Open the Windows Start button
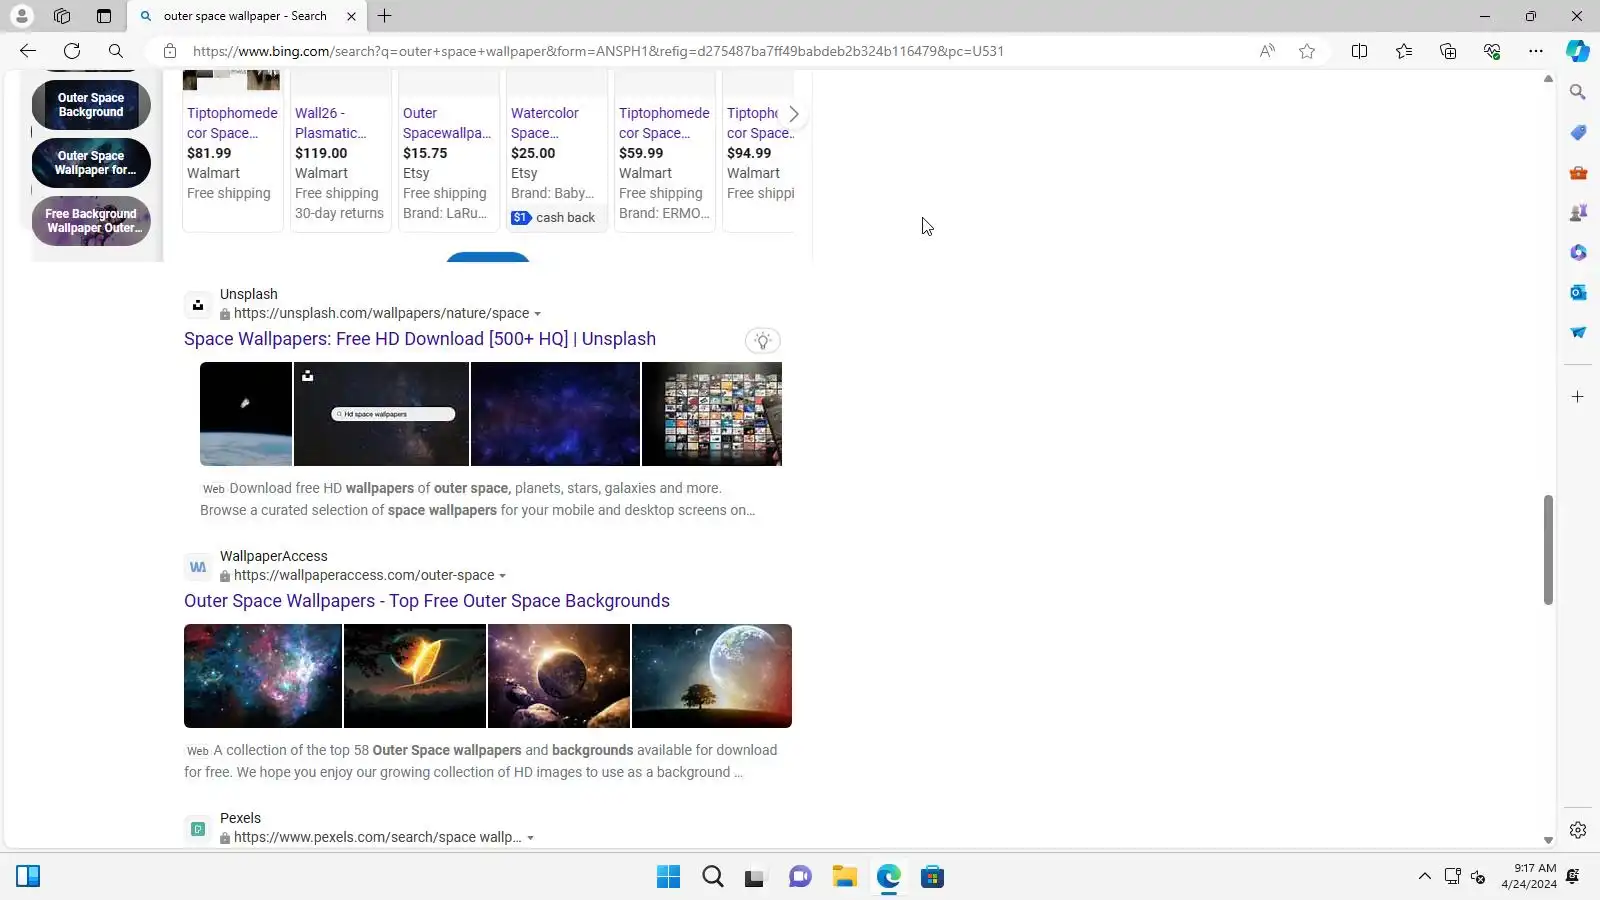1600x900 pixels. pyautogui.click(x=668, y=877)
